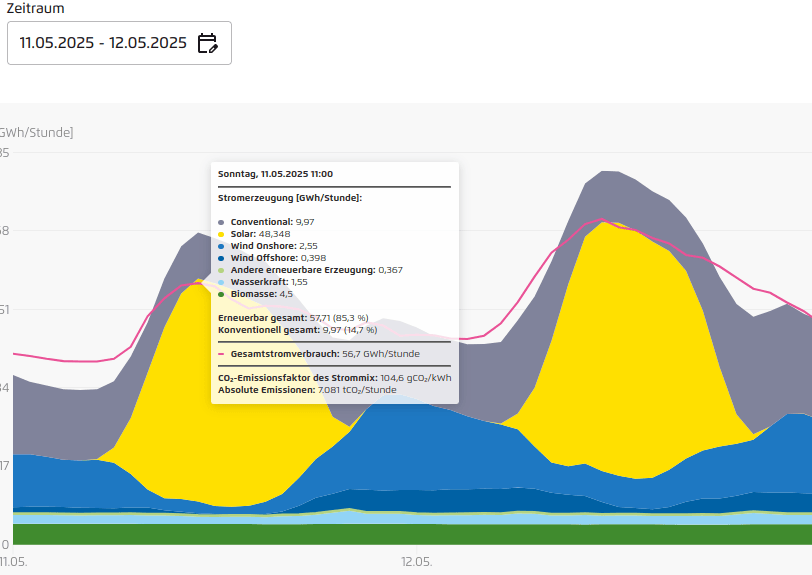Click the Zeitraum label
The width and height of the screenshot is (812, 575).
[35, 8]
